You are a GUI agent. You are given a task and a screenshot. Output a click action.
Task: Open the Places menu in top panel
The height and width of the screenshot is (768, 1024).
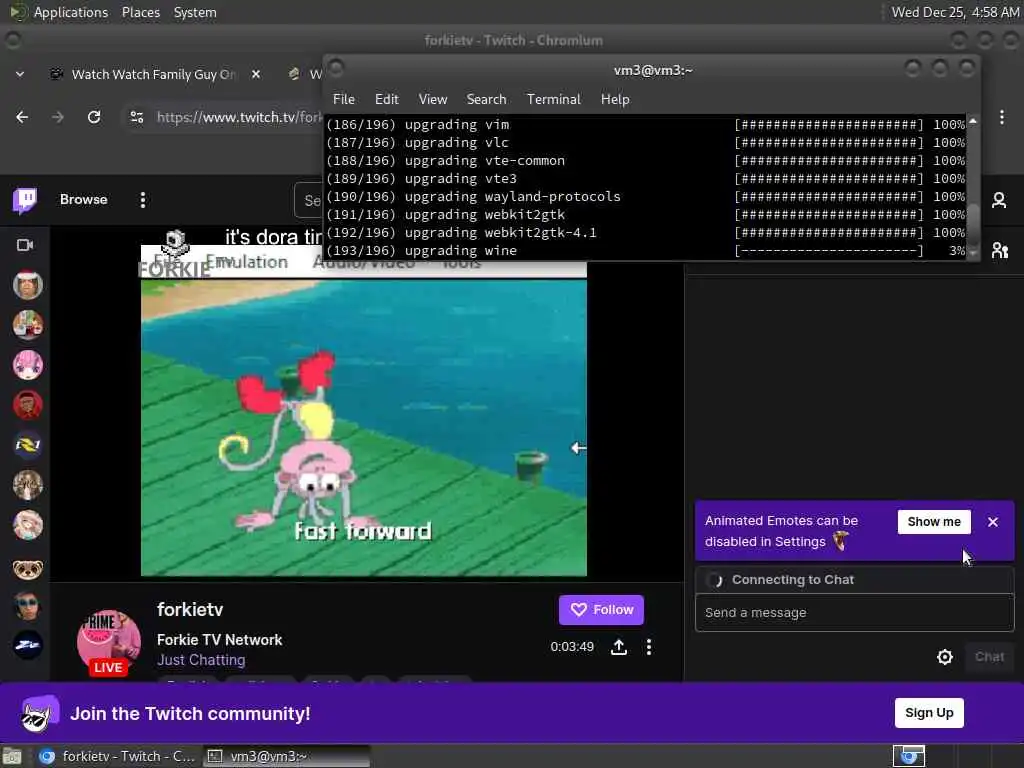pos(140,12)
